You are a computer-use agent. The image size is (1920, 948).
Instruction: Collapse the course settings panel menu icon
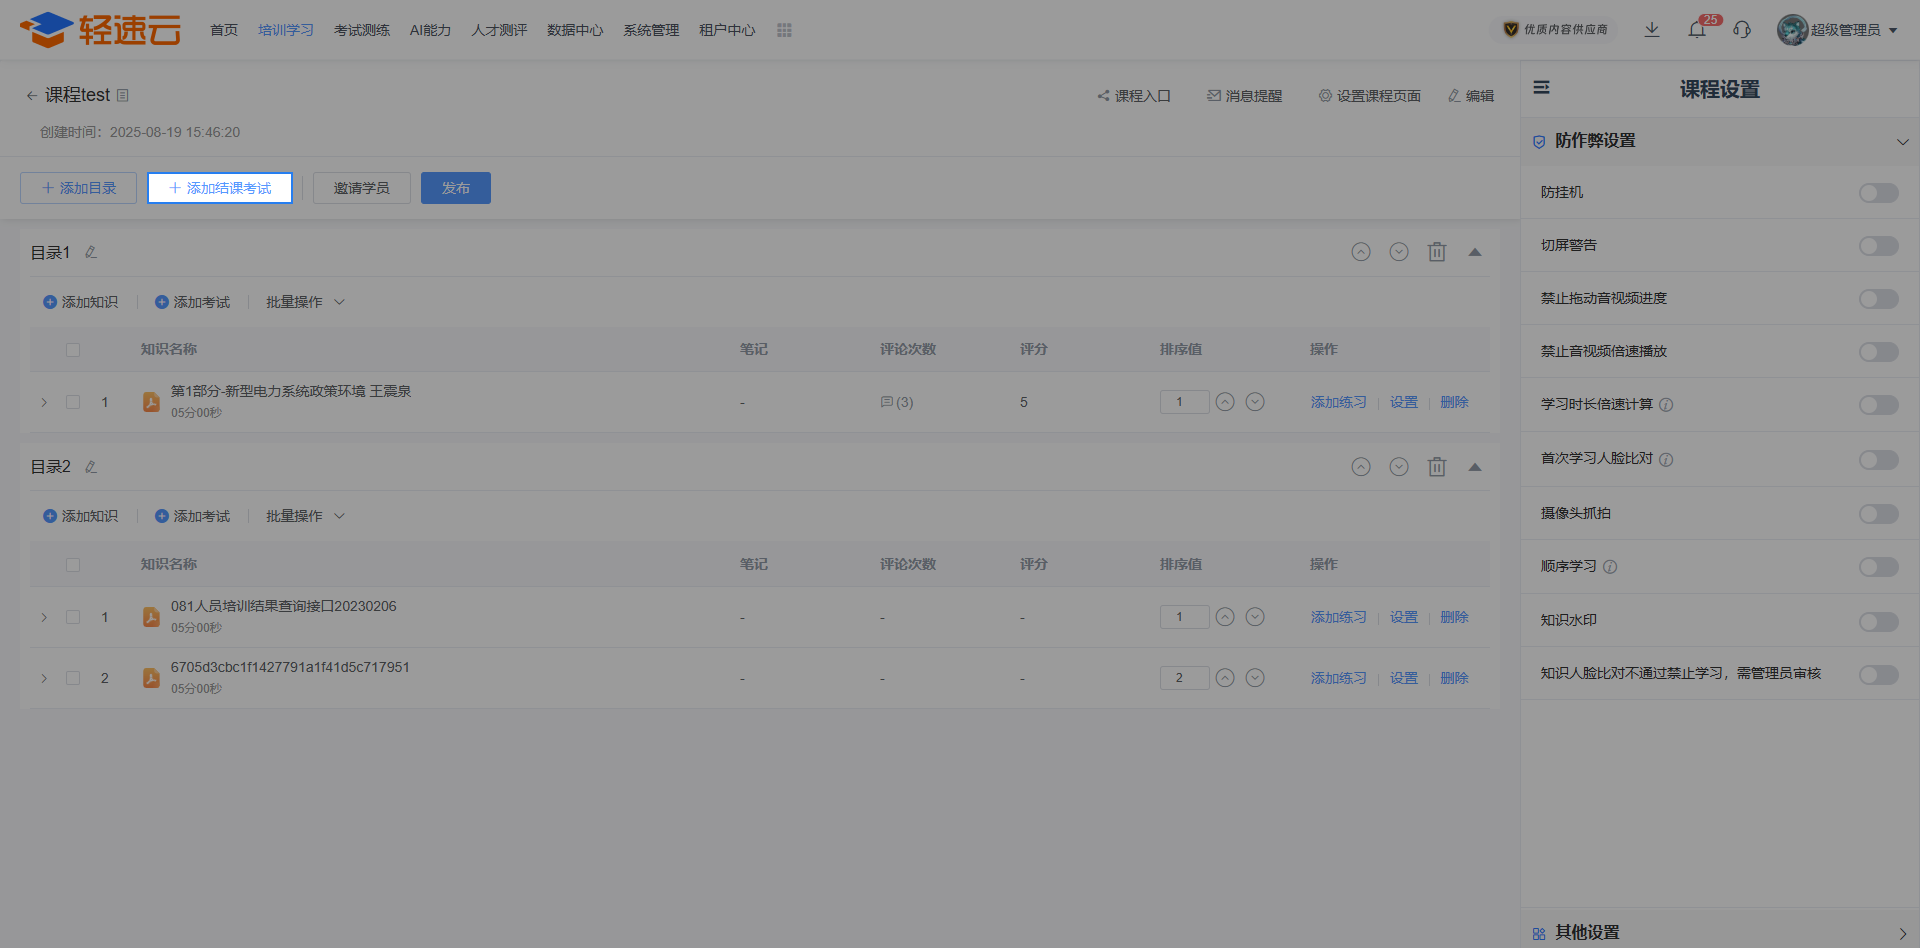pos(1542,88)
